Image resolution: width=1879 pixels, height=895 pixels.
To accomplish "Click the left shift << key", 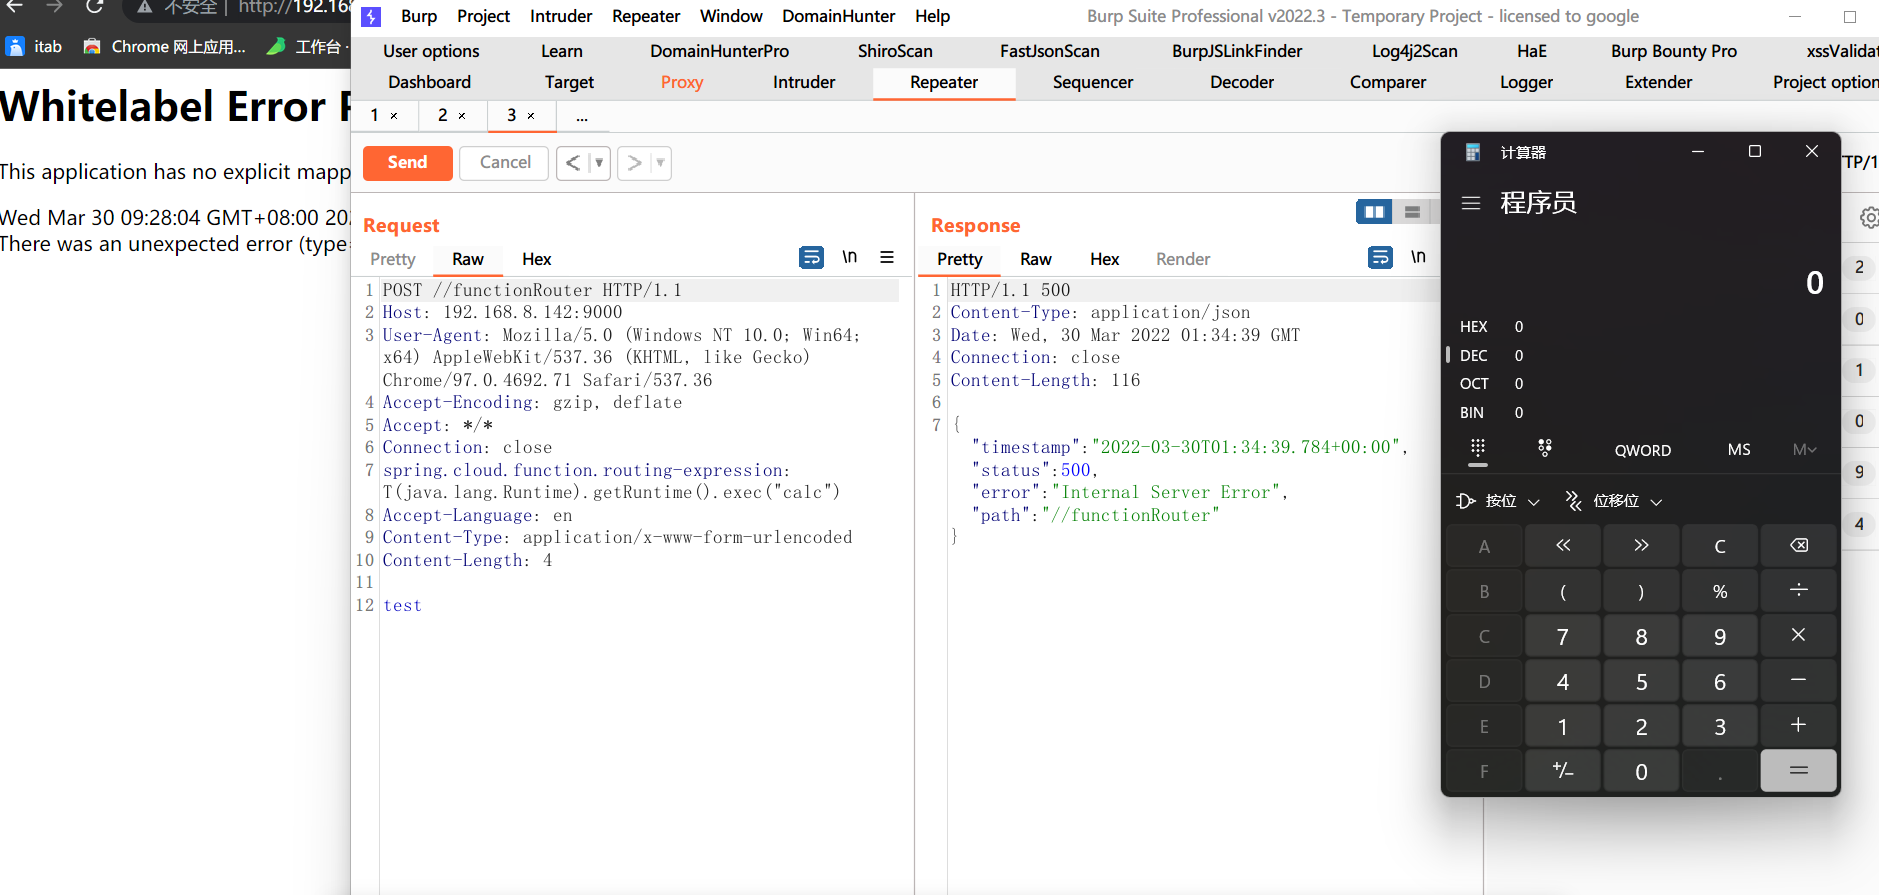I will pyautogui.click(x=1563, y=546).
